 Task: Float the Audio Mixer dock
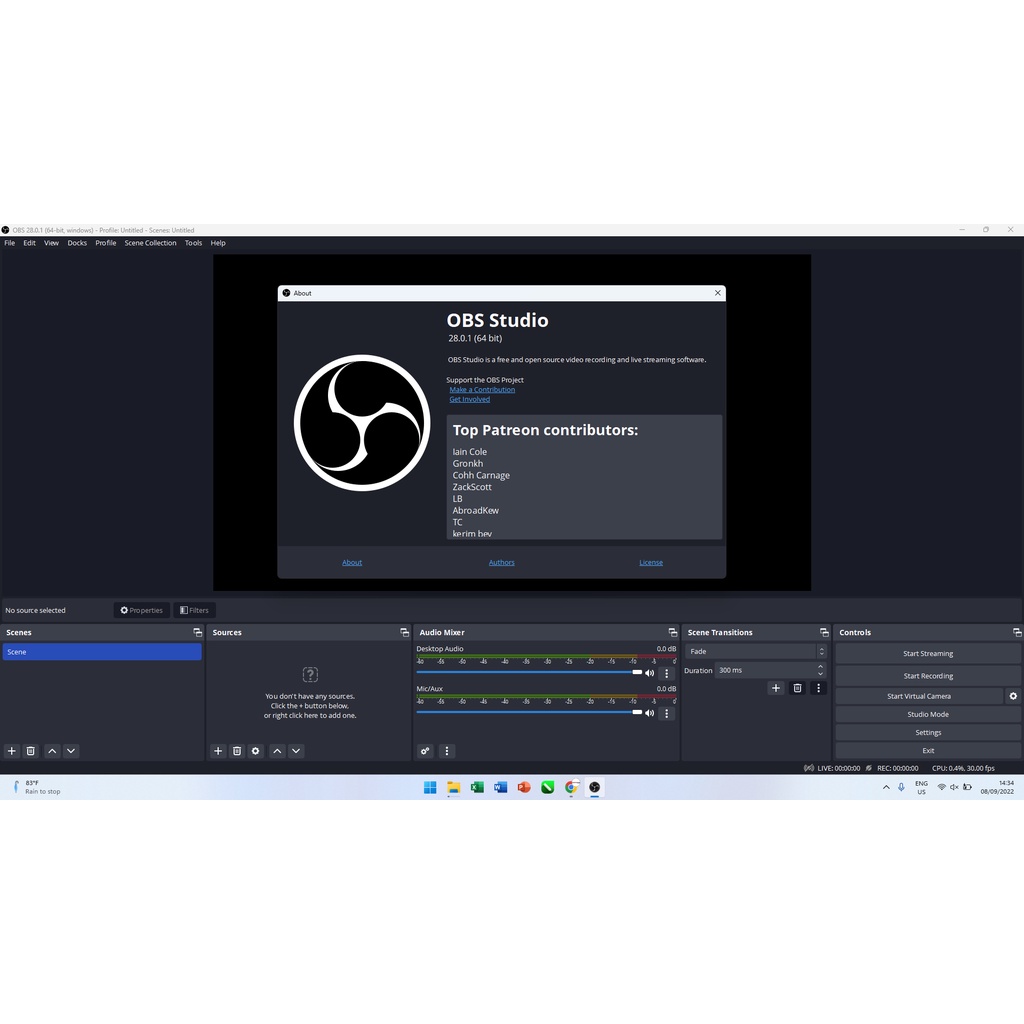click(x=673, y=632)
